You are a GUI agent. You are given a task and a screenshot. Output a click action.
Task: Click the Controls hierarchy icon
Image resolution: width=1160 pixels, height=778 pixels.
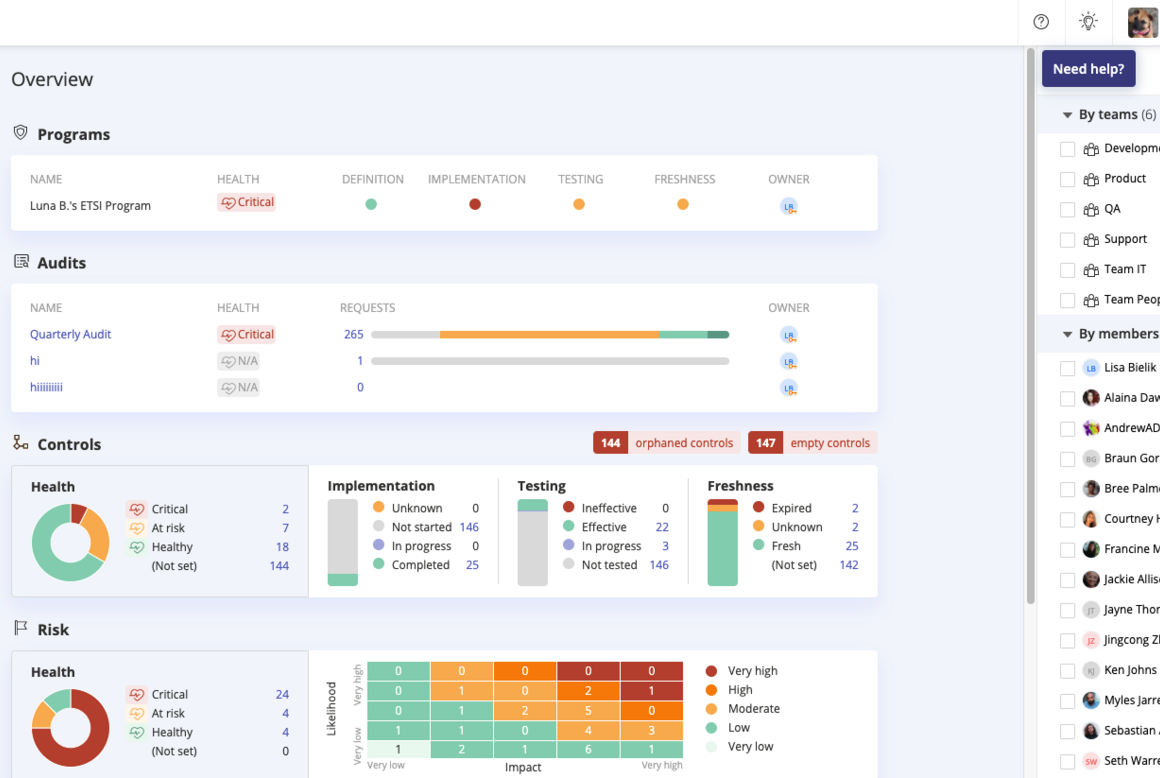[x=21, y=442]
